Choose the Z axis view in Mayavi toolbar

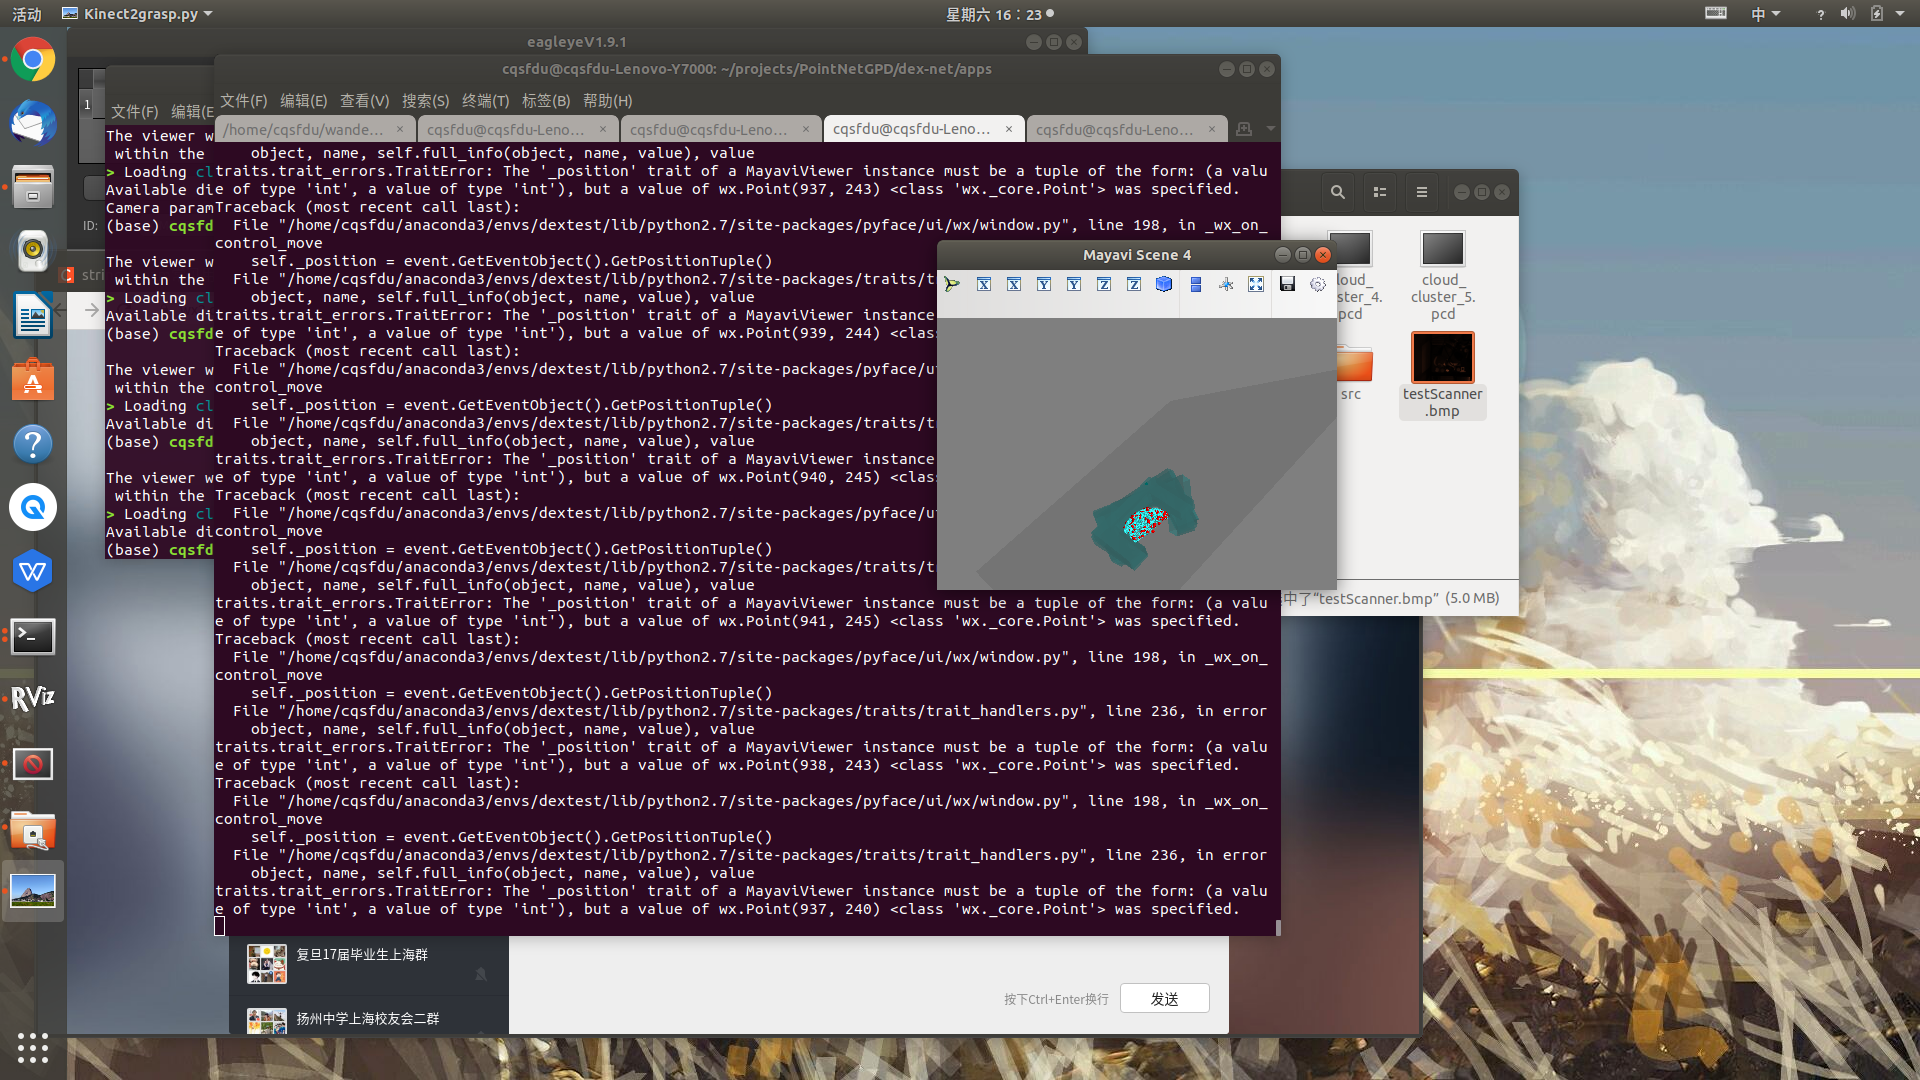[x=1104, y=284]
